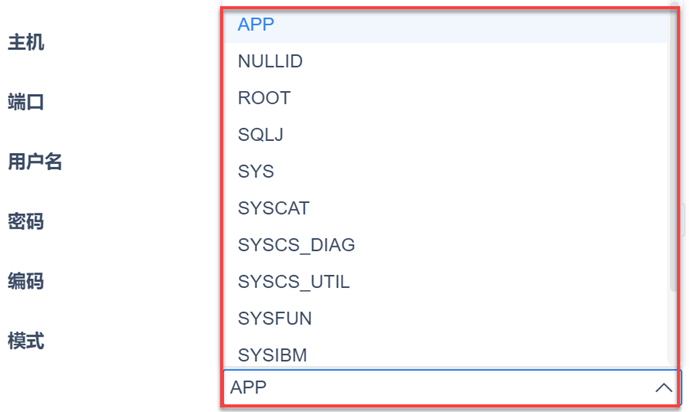Click the 端口 field label

point(26,102)
